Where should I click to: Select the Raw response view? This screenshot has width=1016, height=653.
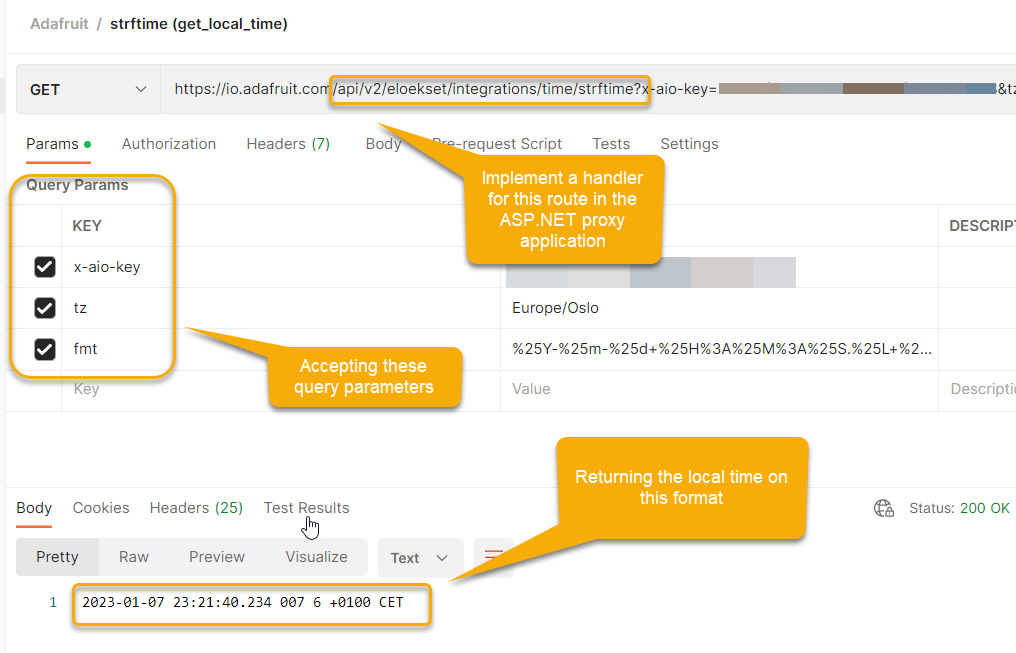click(x=133, y=557)
